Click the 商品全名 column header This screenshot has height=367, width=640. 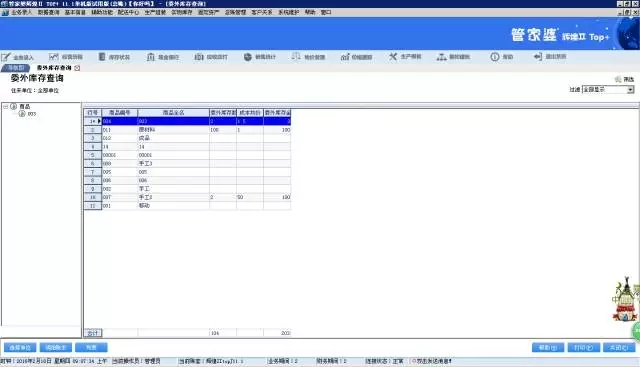173,112
